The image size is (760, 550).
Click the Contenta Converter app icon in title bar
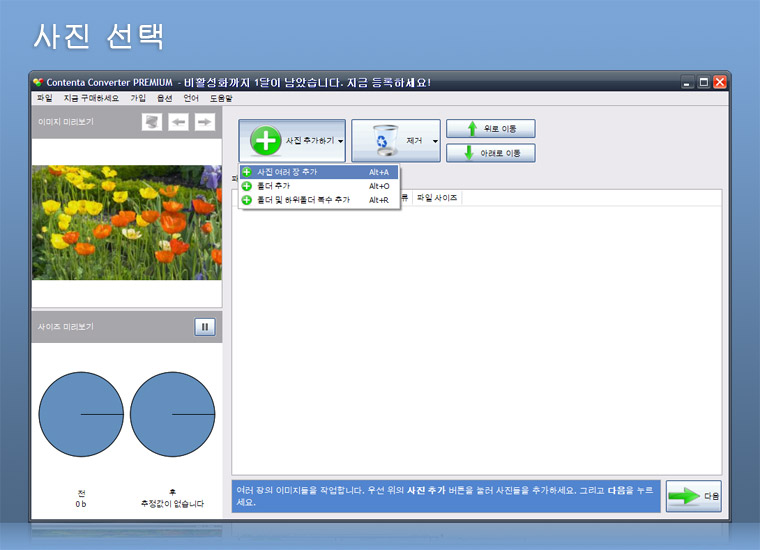pyautogui.click(x=38, y=82)
